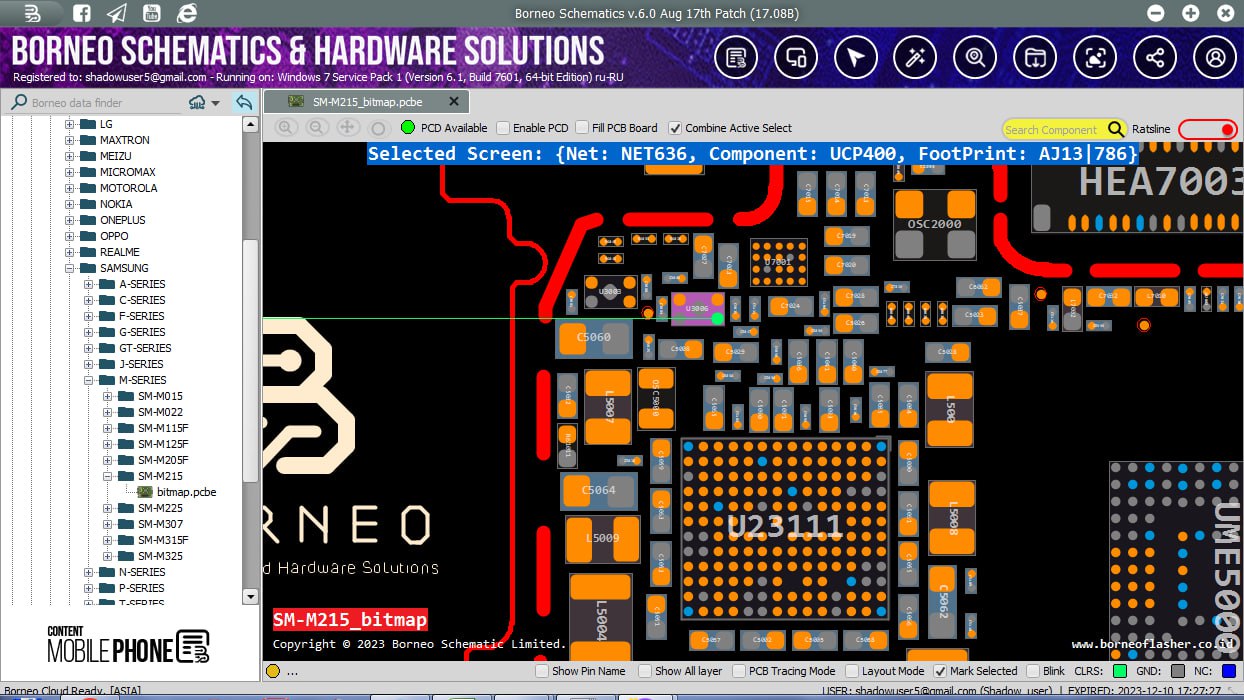Zoom out of the PCB view

317,128
